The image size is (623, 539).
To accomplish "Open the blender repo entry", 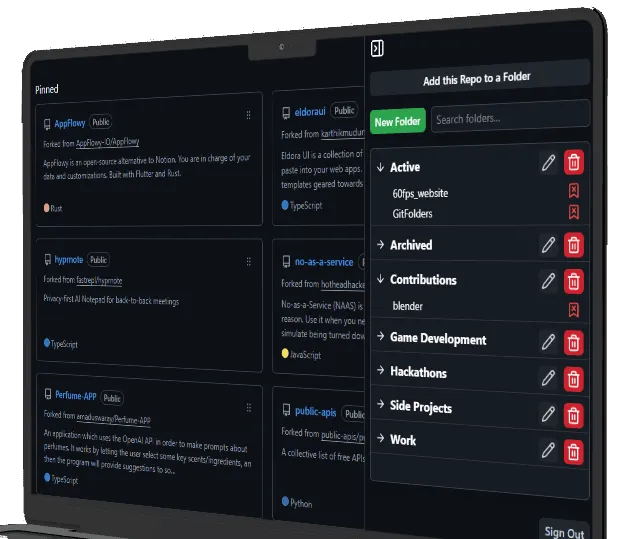I will [x=407, y=306].
